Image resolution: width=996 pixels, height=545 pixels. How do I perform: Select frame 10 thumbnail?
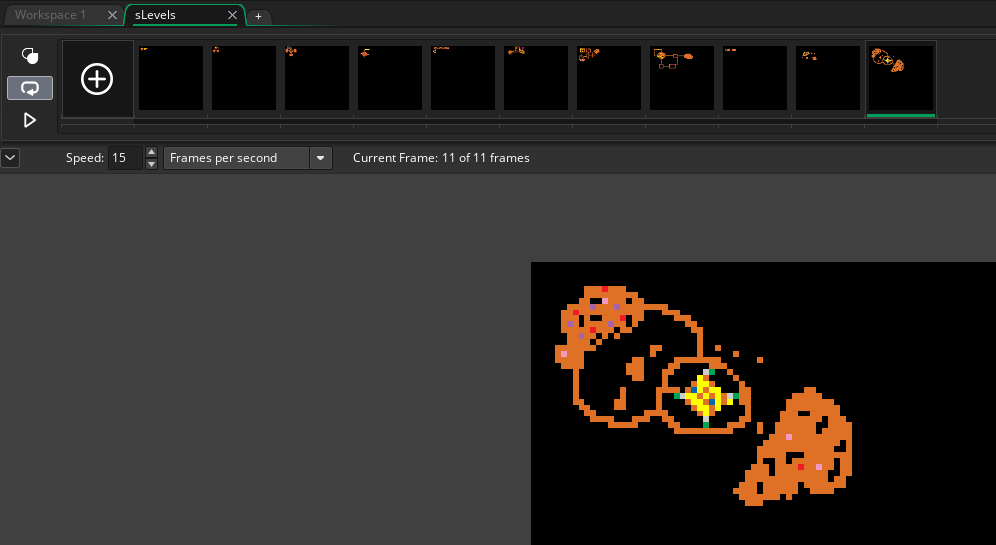(828, 77)
